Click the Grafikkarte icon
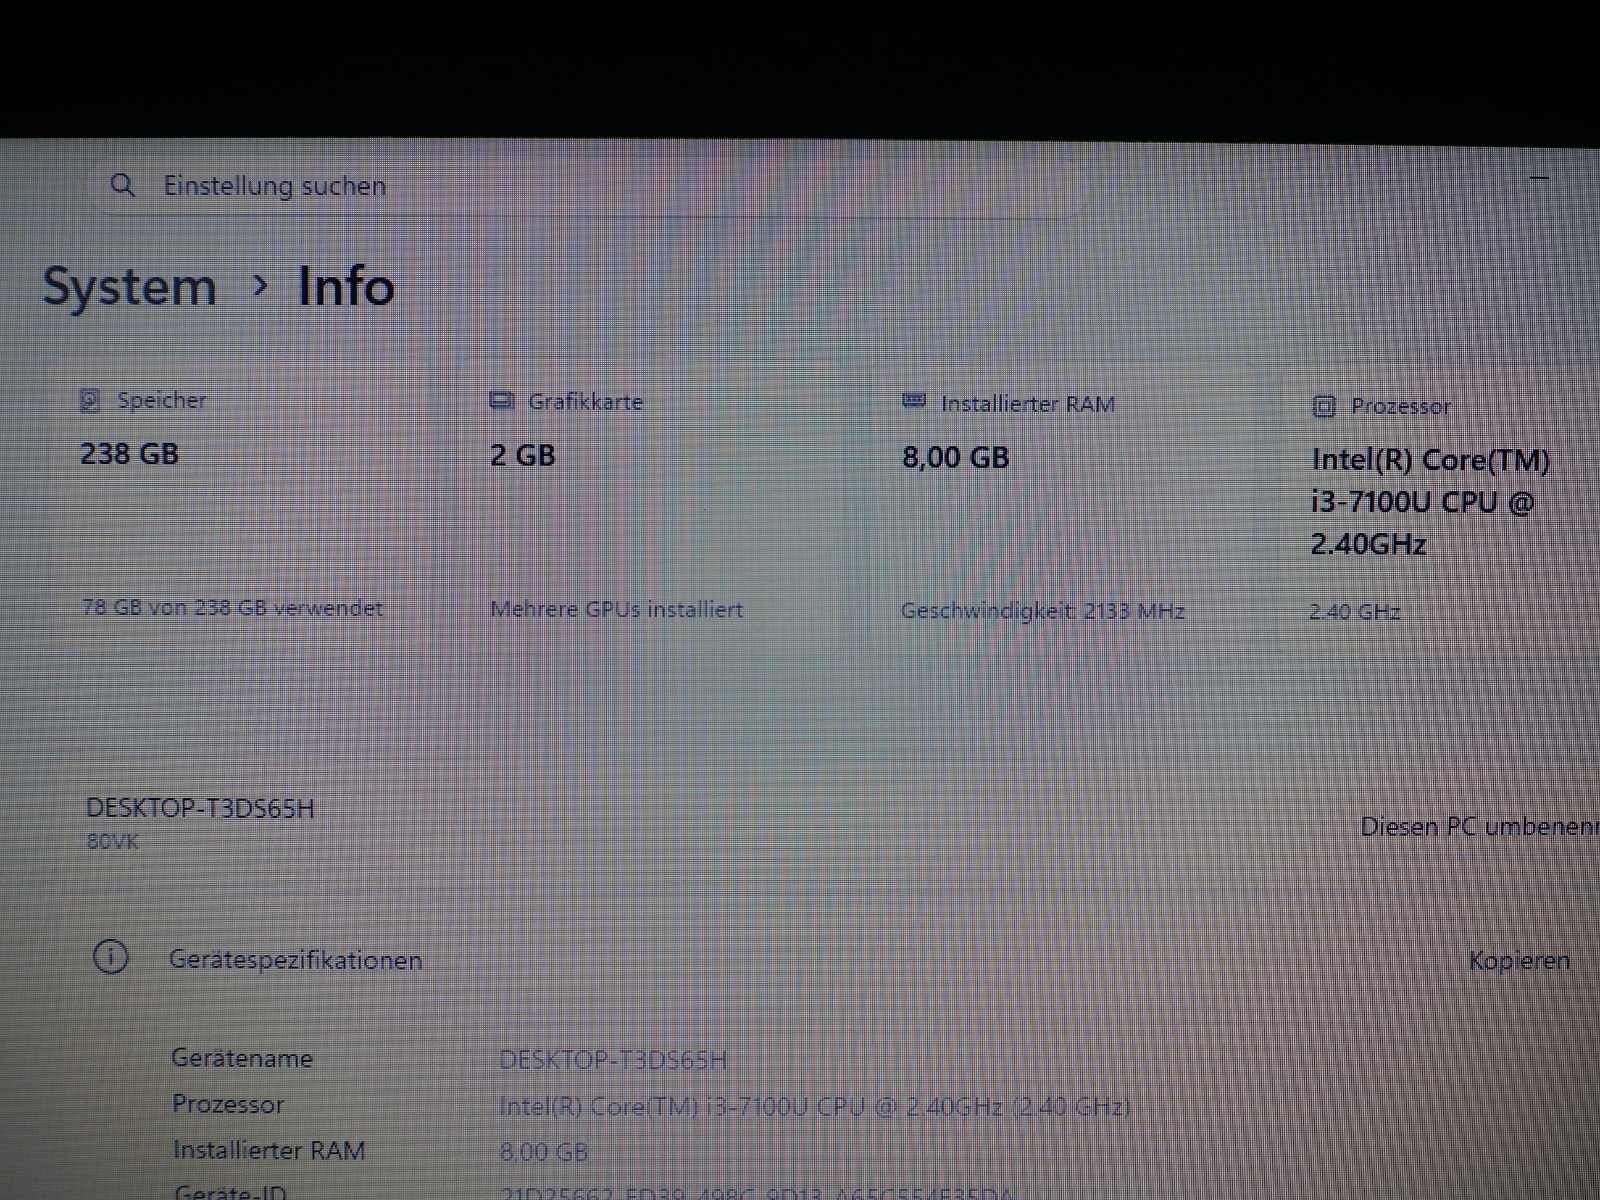Screen dimensions: 1600x1200 click(502, 401)
